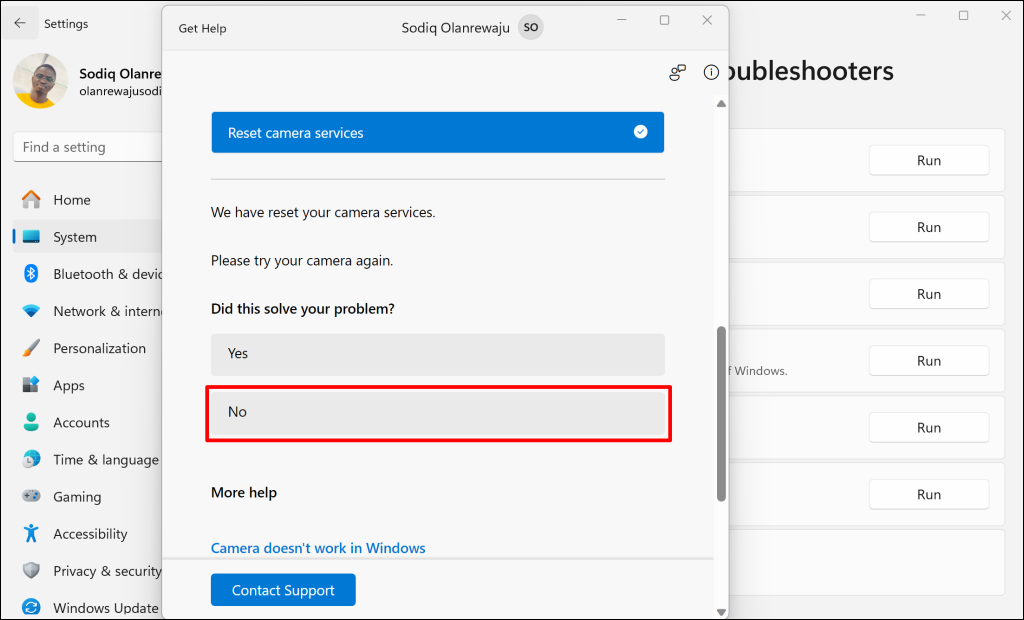
Task: Click the Apps sidebar icon
Action: pyautogui.click(x=31, y=385)
